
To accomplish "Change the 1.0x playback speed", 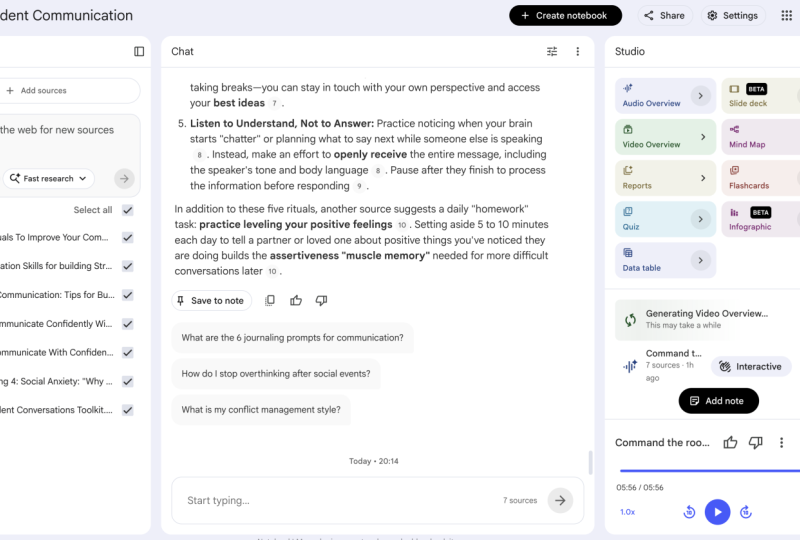I will coord(628,512).
